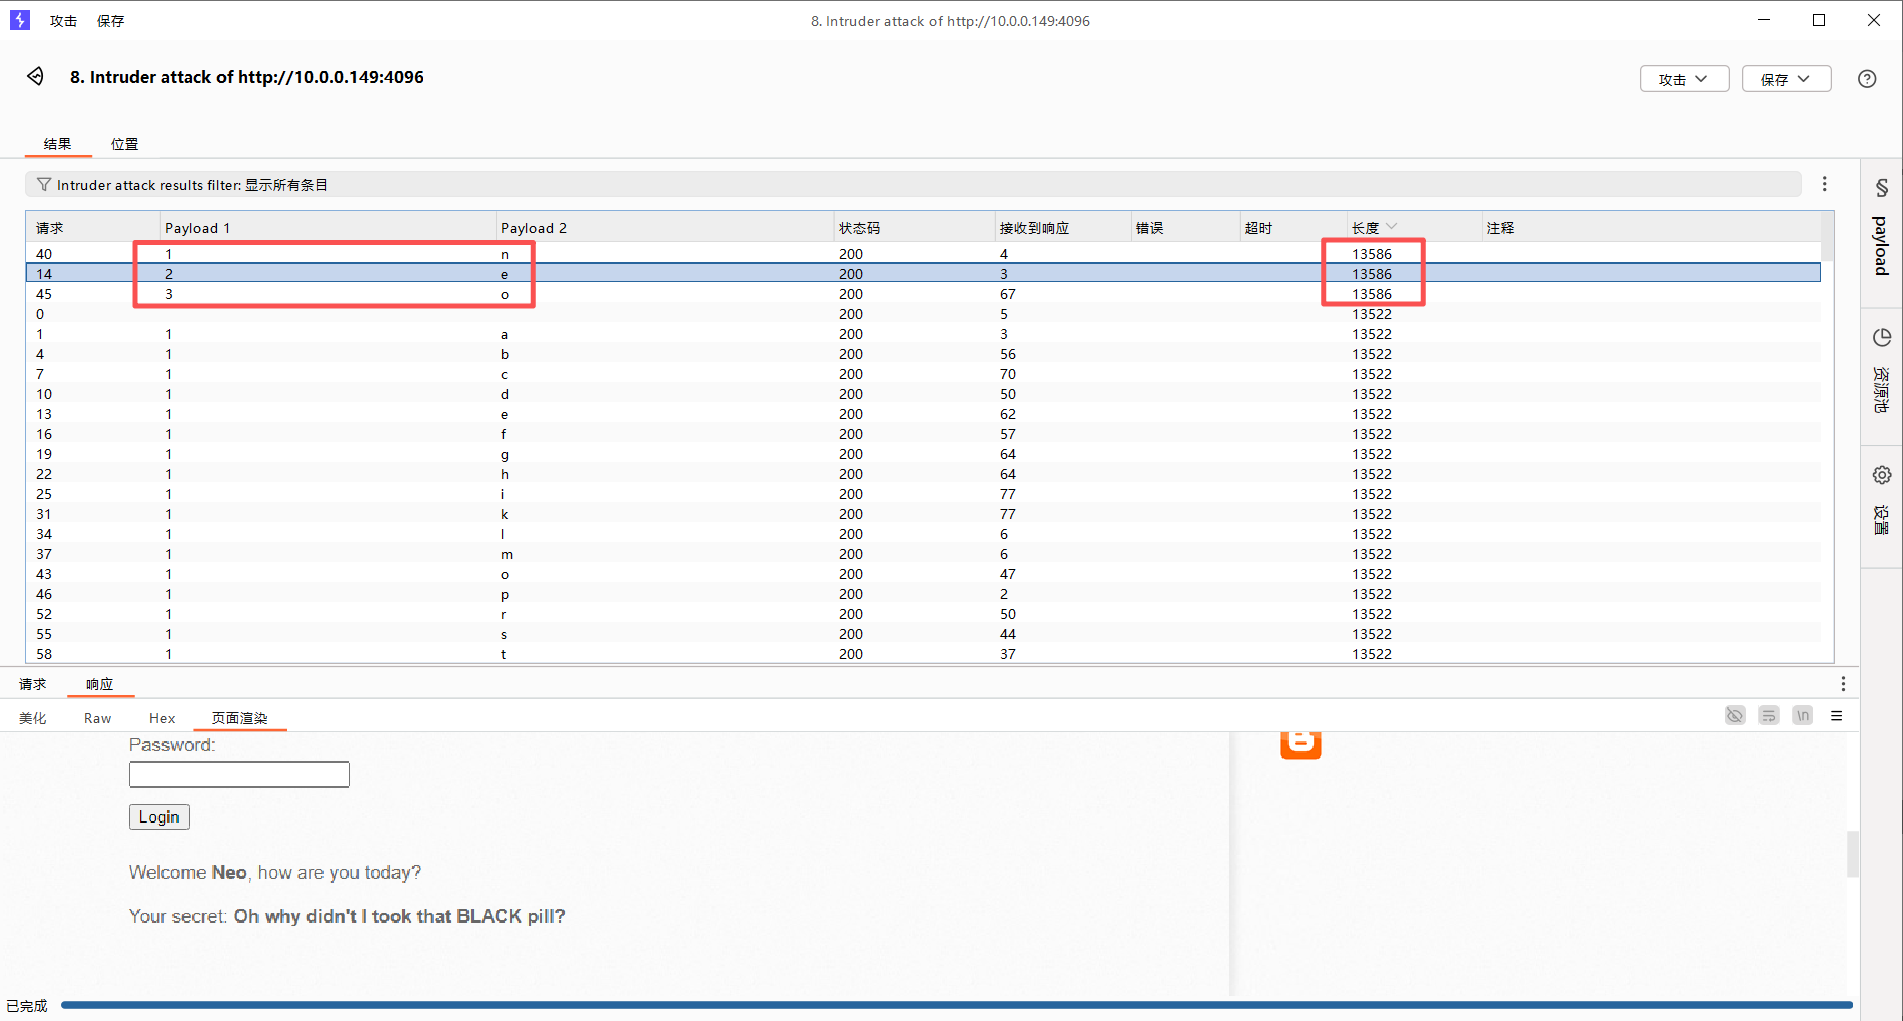Open the 资源池 vertical side tab label
The image size is (1903, 1021).
pyautogui.click(x=1882, y=390)
